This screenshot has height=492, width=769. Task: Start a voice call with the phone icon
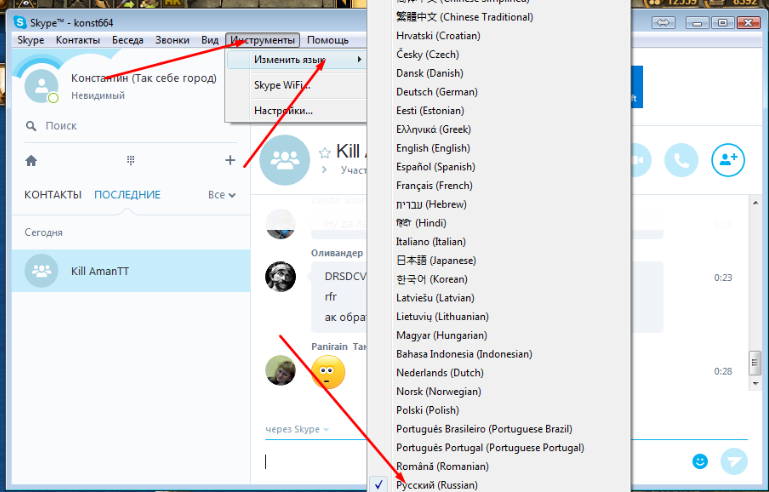point(681,160)
